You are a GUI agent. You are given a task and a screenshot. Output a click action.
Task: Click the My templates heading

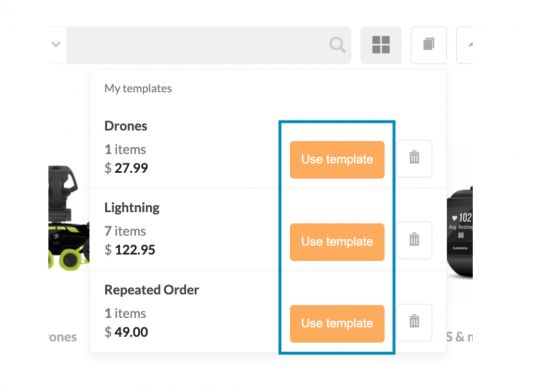pos(138,88)
